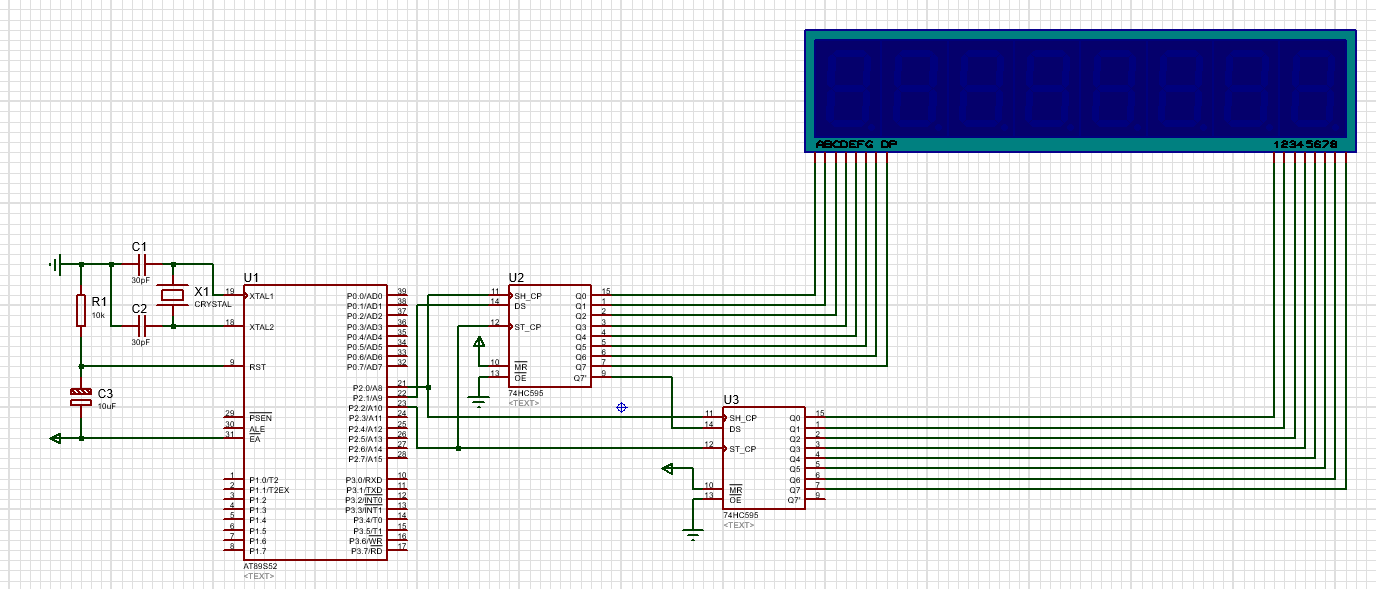Click the C1 reference label
The image size is (1376, 589).
(139, 246)
